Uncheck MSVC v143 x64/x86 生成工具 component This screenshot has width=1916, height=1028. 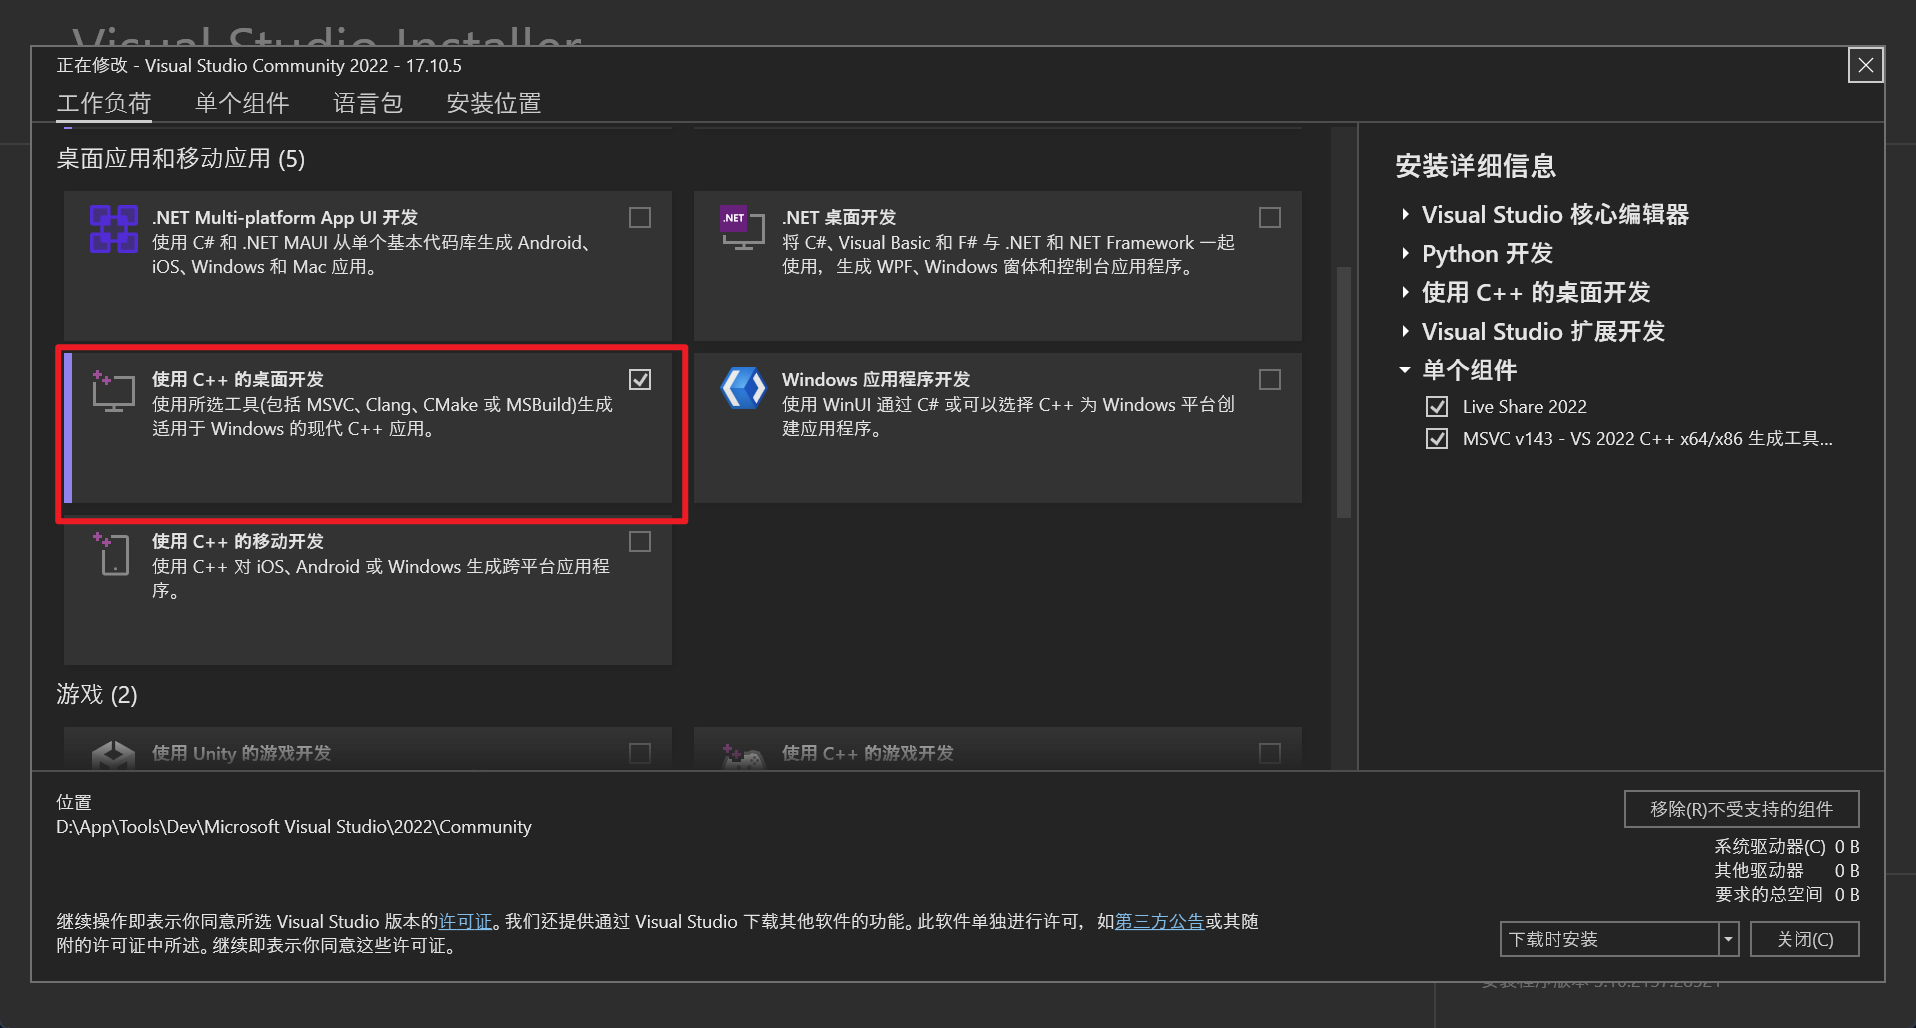click(x=1437, y=439)
